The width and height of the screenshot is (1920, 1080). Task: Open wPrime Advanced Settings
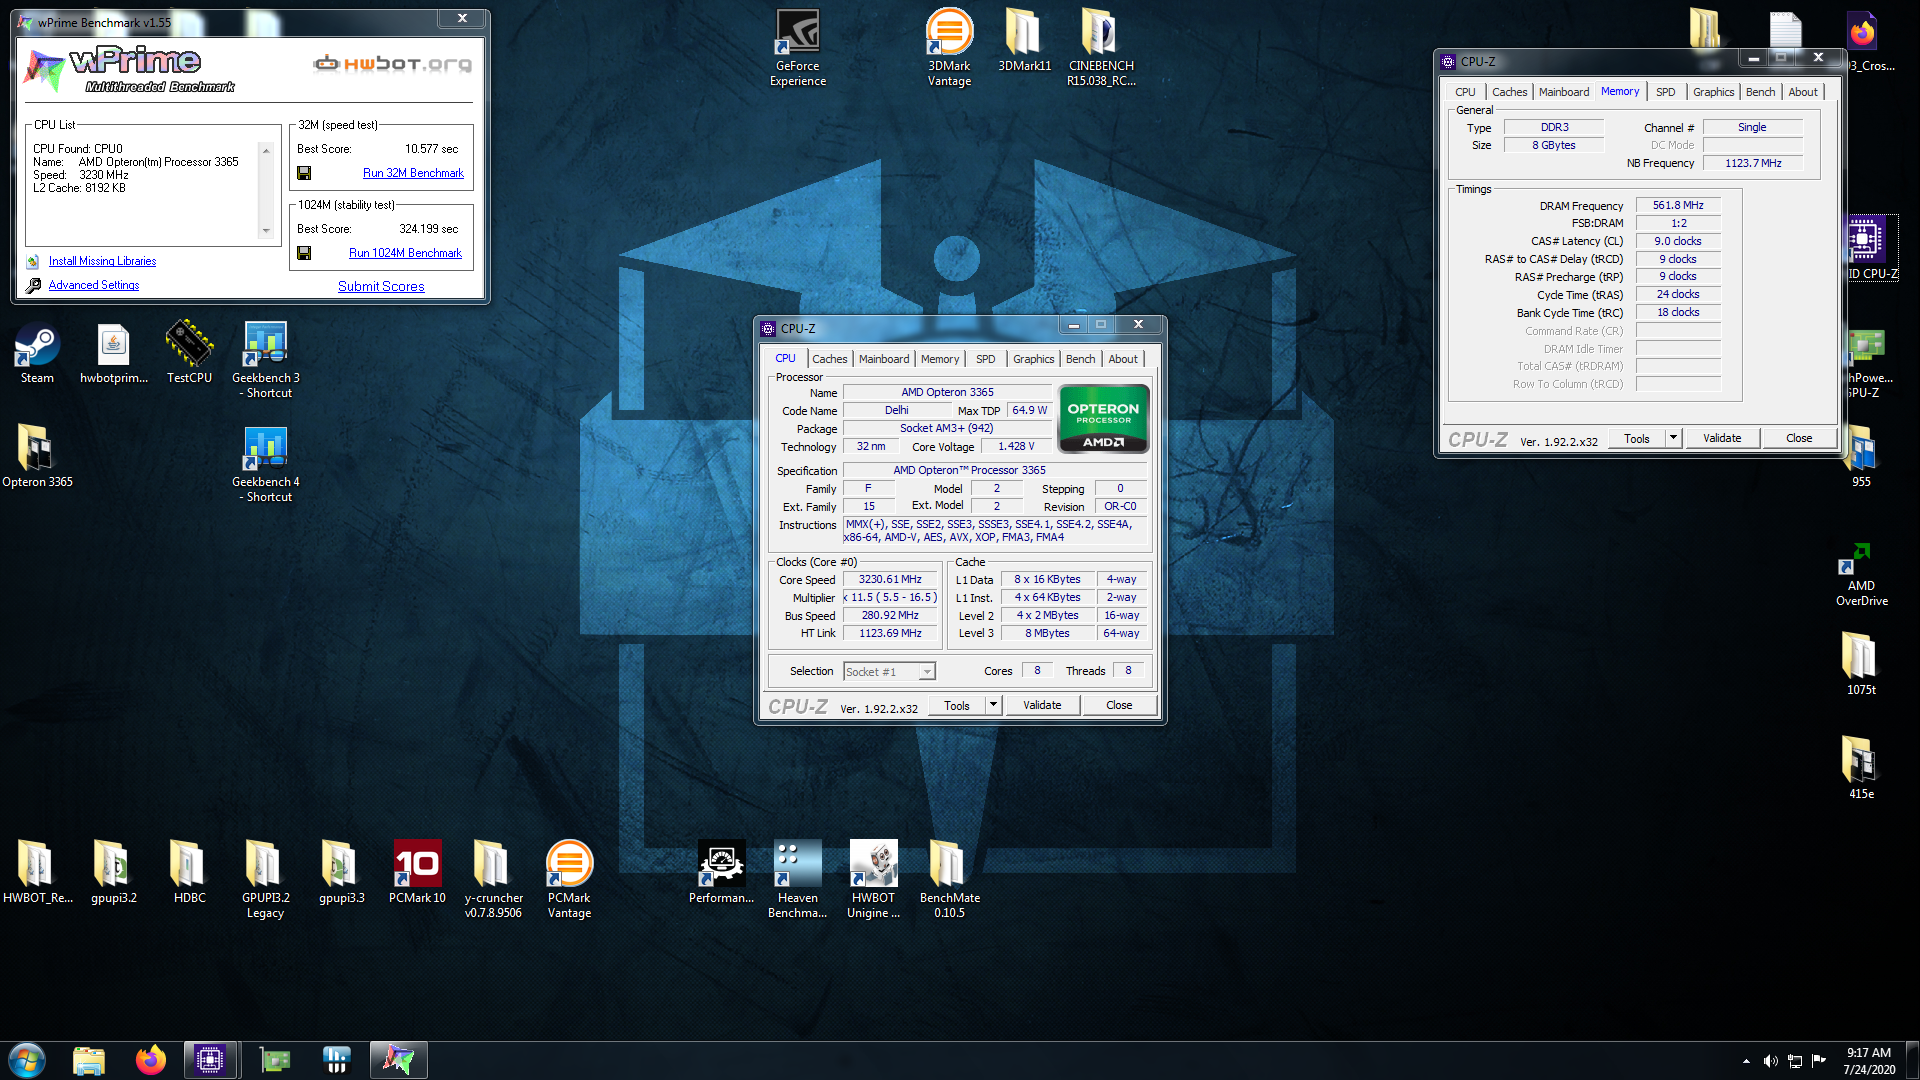[94, 285]
